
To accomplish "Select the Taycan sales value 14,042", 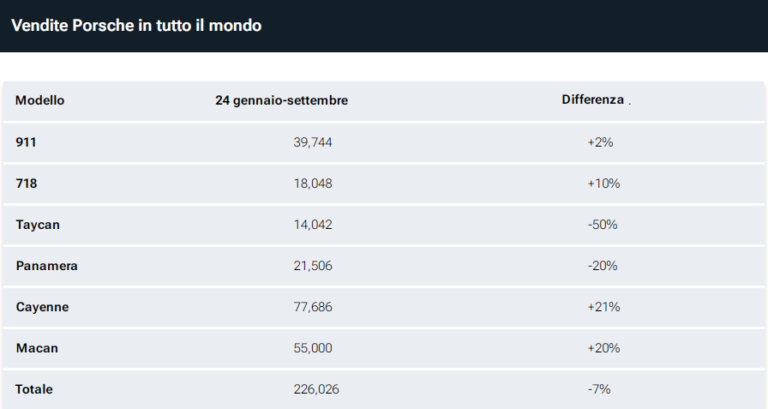I will click(312, 224).
